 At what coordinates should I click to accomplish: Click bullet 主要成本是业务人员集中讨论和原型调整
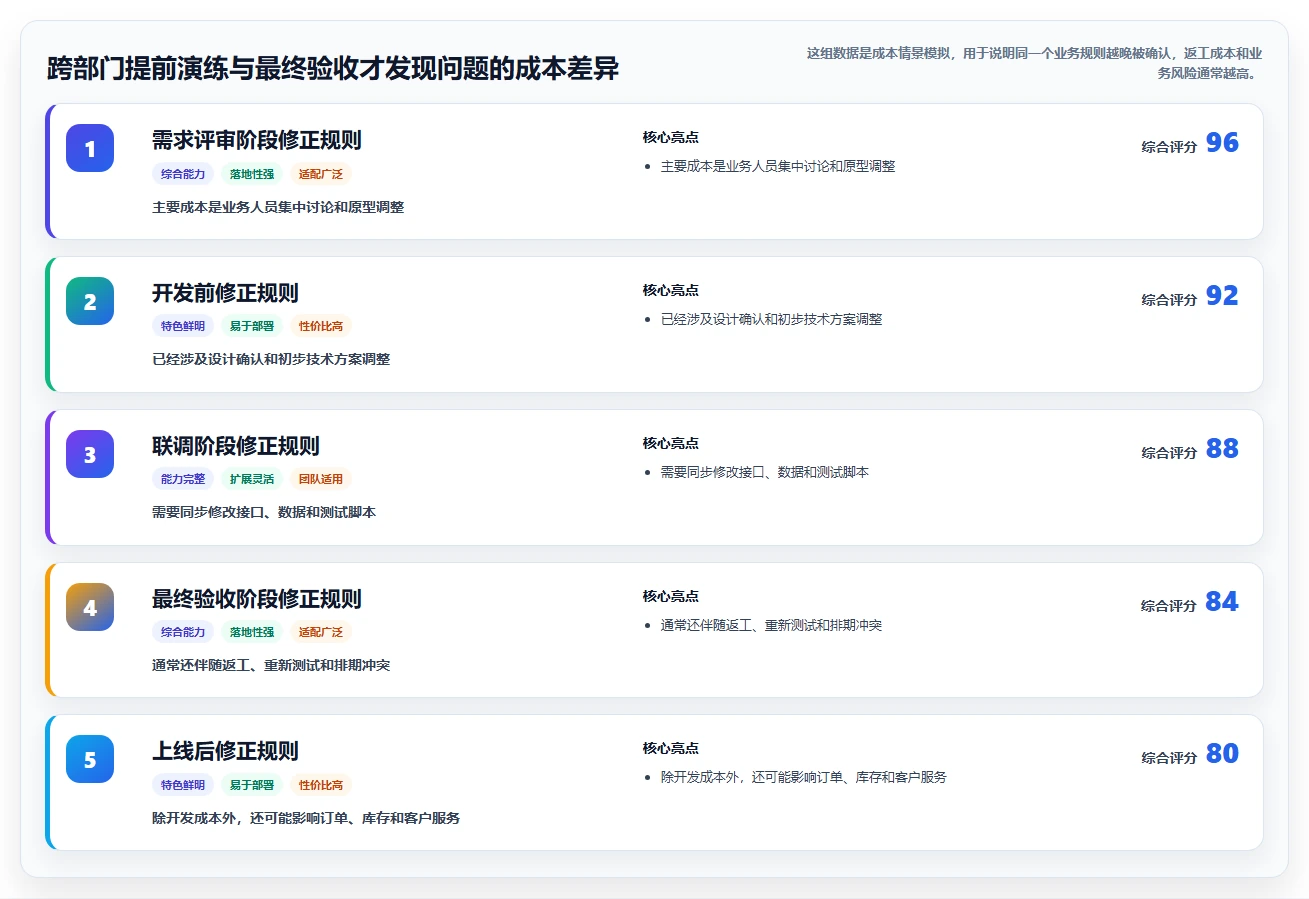[778, 166]
